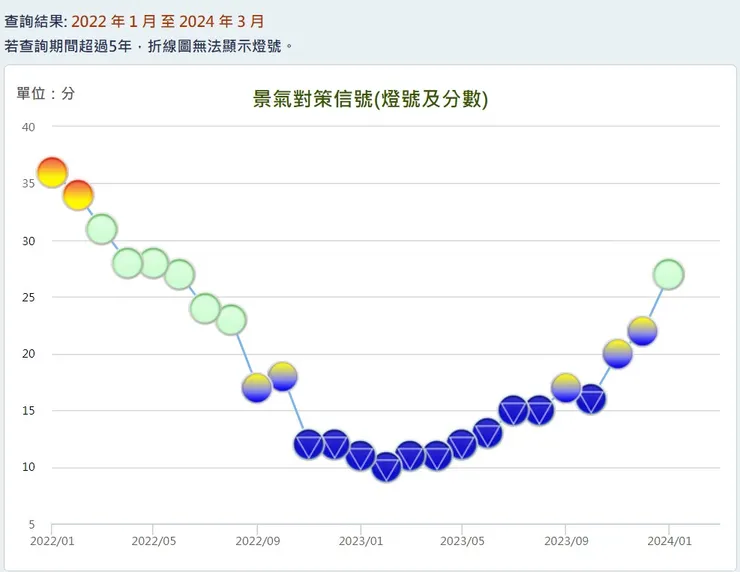Click the x-axis label 2024/01
The image size is (740, 572).
tap(669, 541)
